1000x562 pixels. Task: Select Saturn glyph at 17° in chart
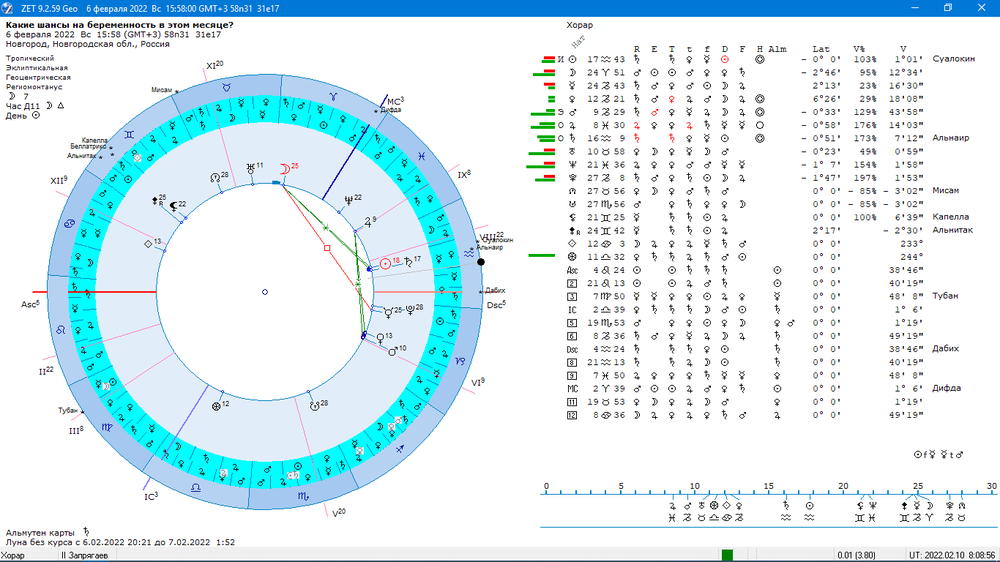pos(408,262)
